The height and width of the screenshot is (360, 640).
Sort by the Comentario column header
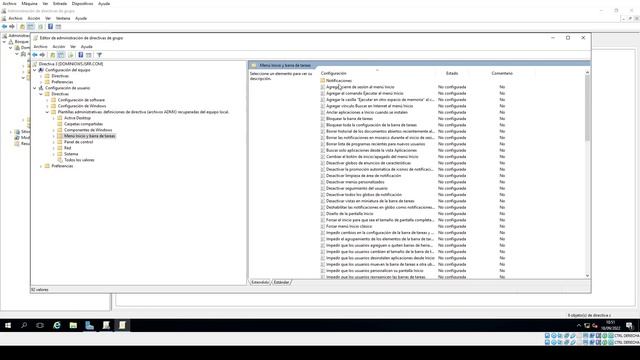pos(502,73)
